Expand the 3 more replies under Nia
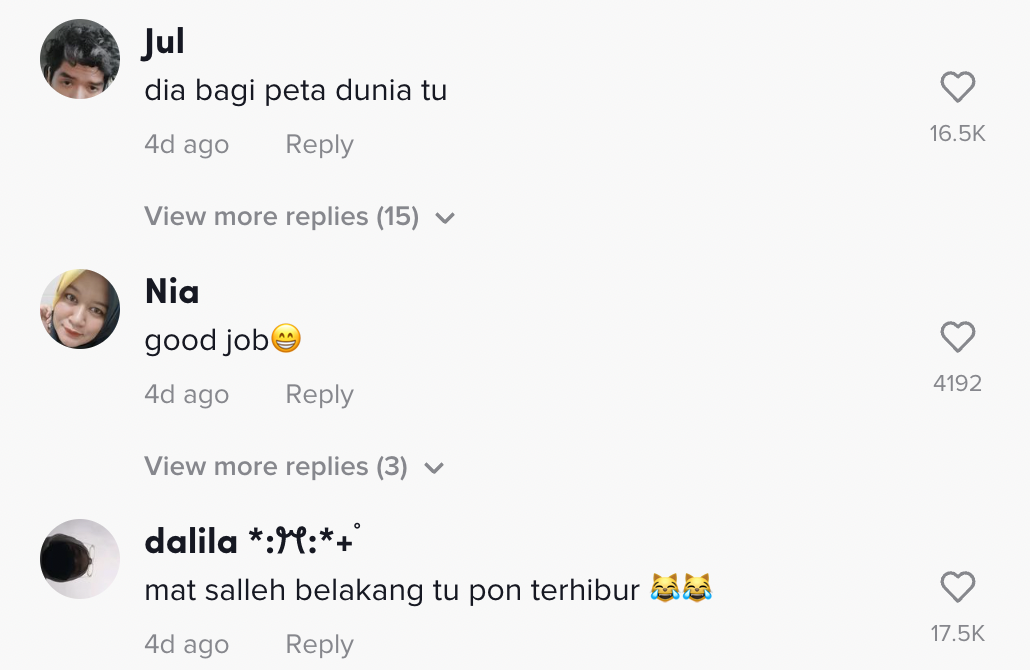The image size is (1030, 670). pyautogui.click(x=275, y=466)
